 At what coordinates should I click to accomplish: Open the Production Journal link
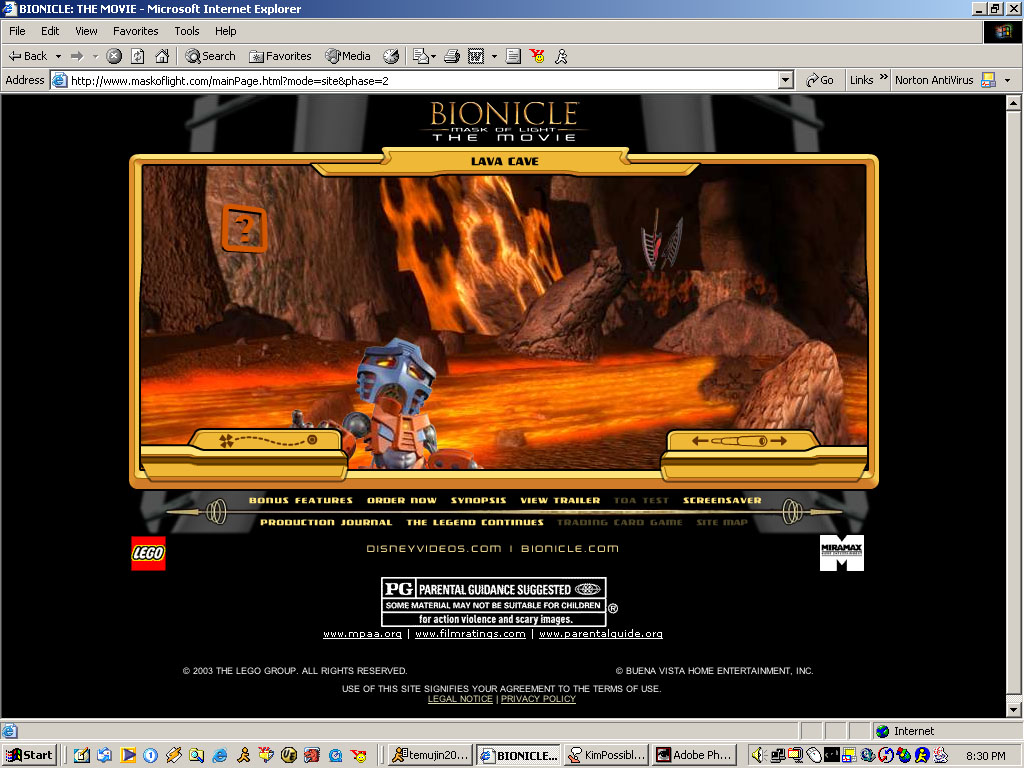tap(326, 522)
